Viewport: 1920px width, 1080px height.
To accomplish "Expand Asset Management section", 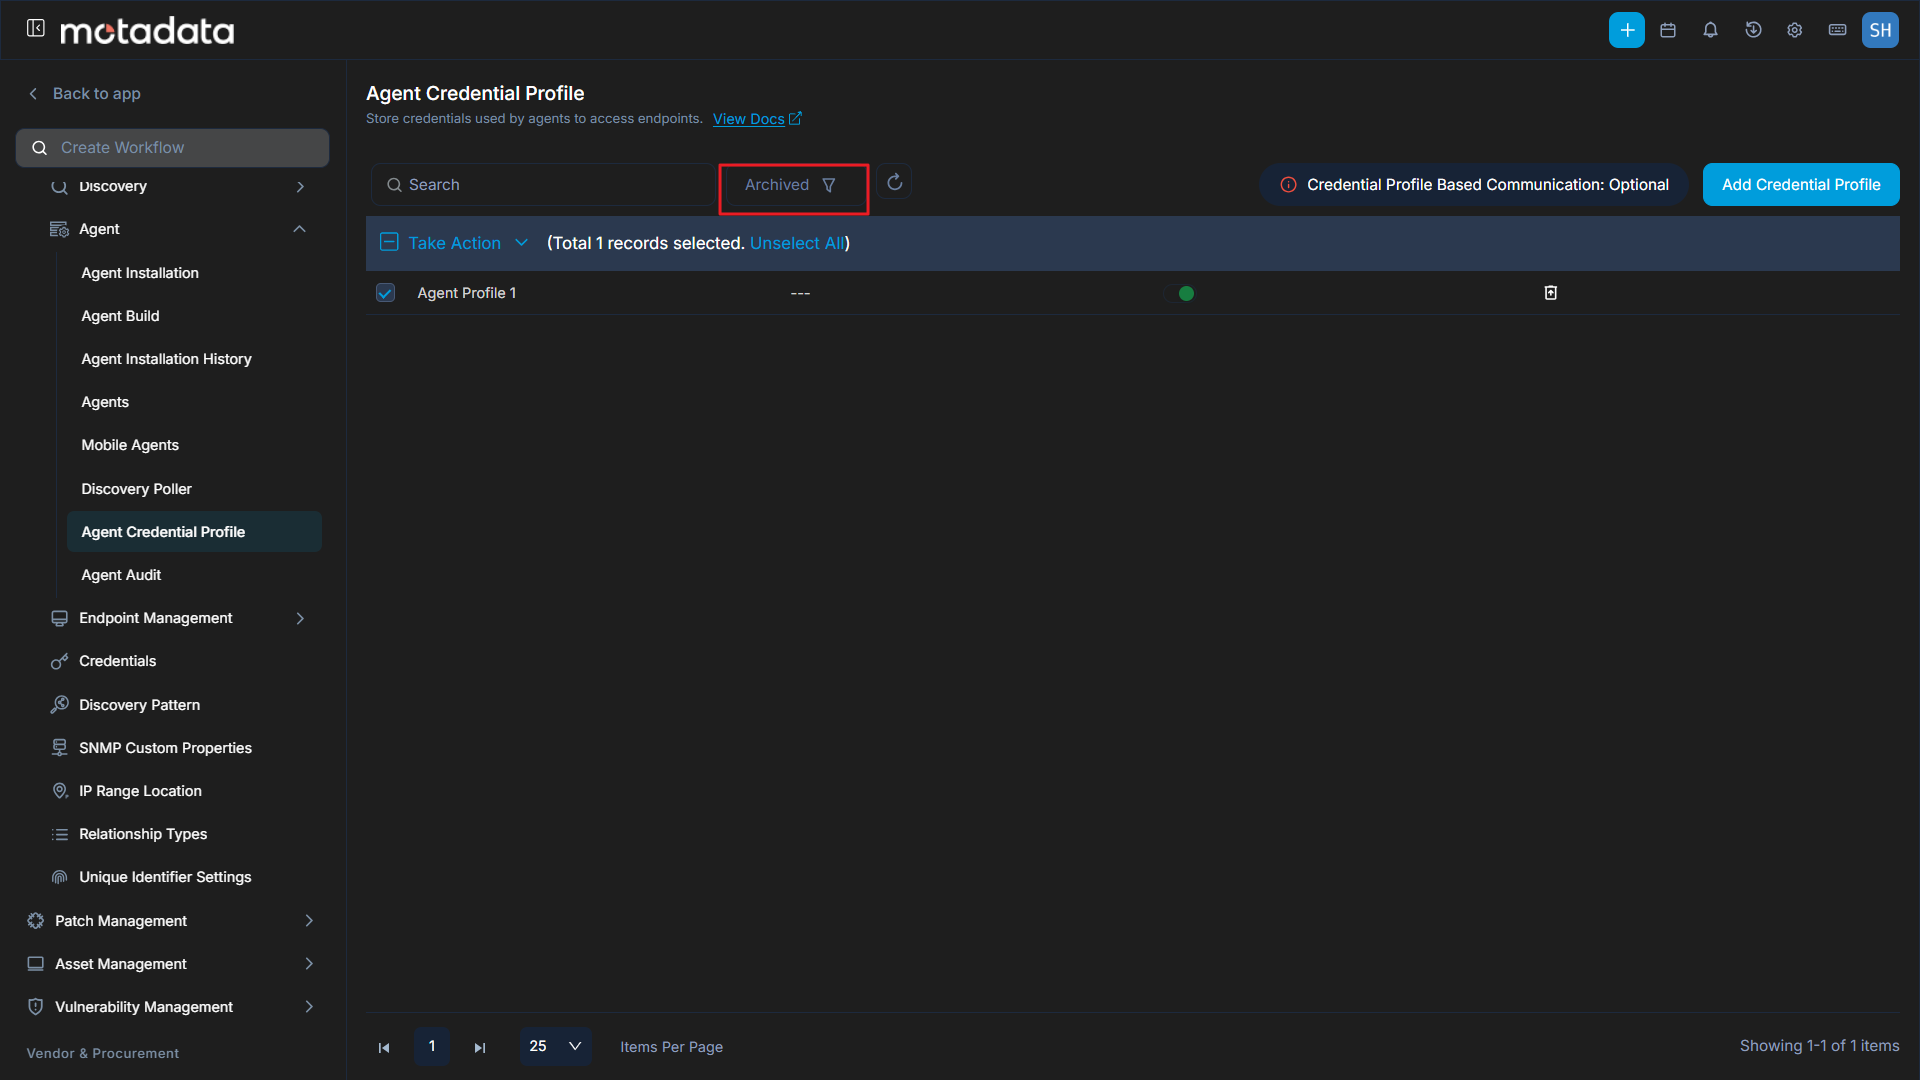I will pos(309,964).
